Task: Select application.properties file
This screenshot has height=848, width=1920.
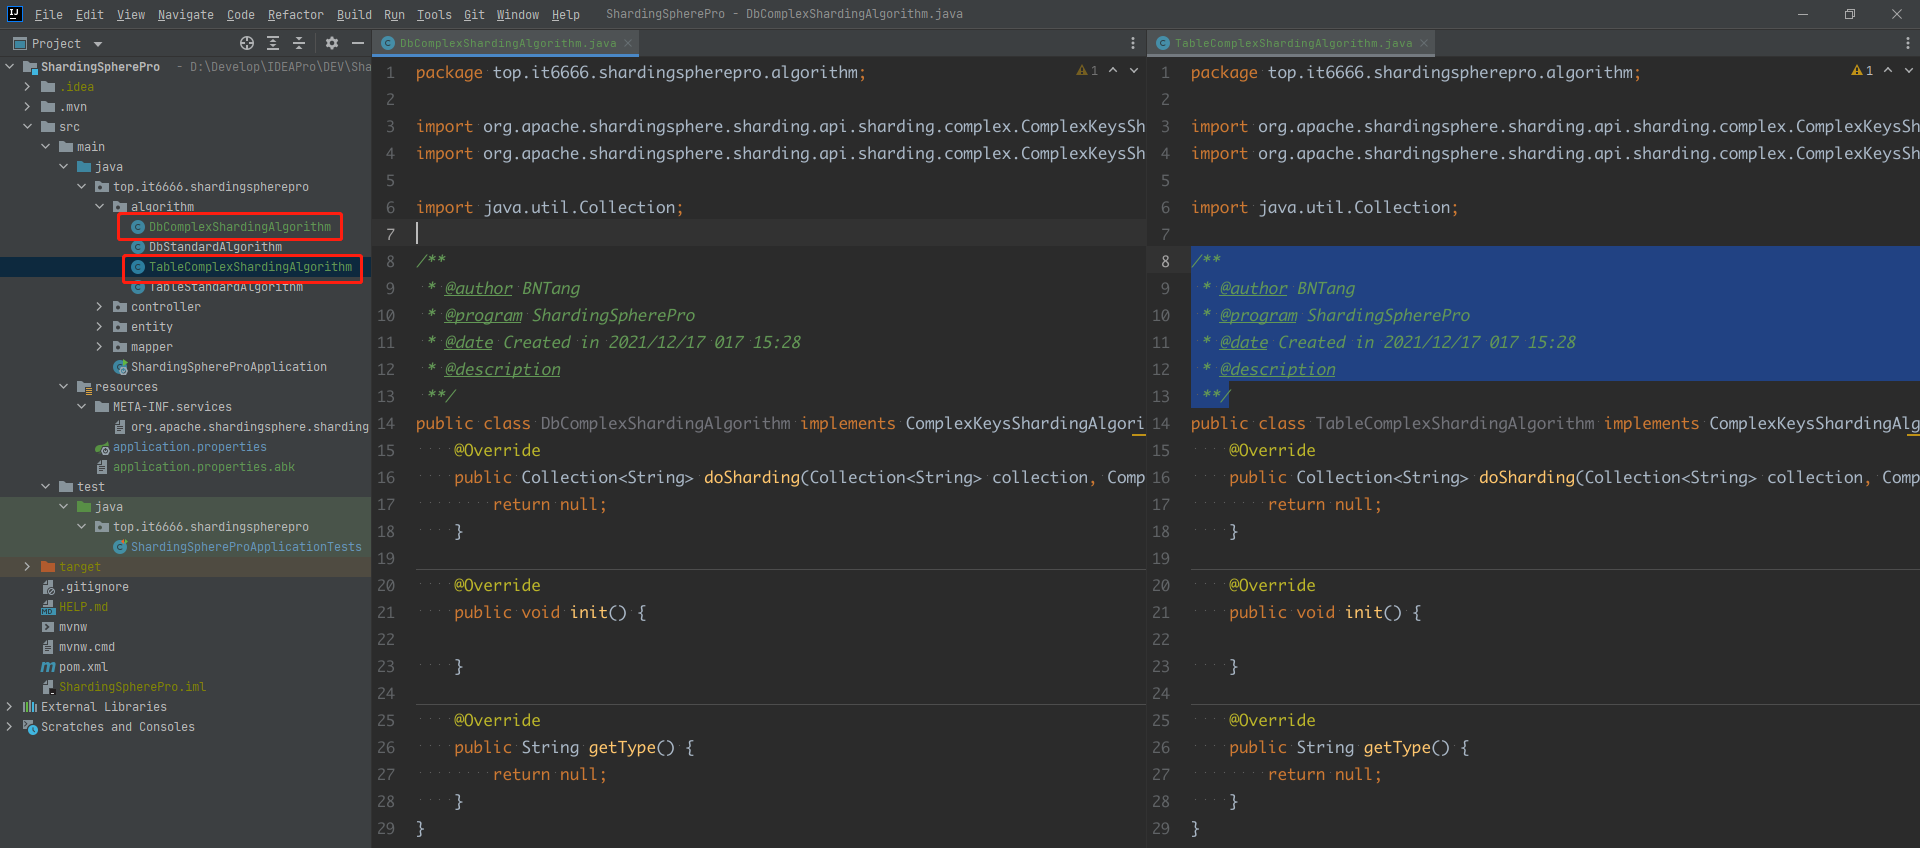Action: pos(190,447)
